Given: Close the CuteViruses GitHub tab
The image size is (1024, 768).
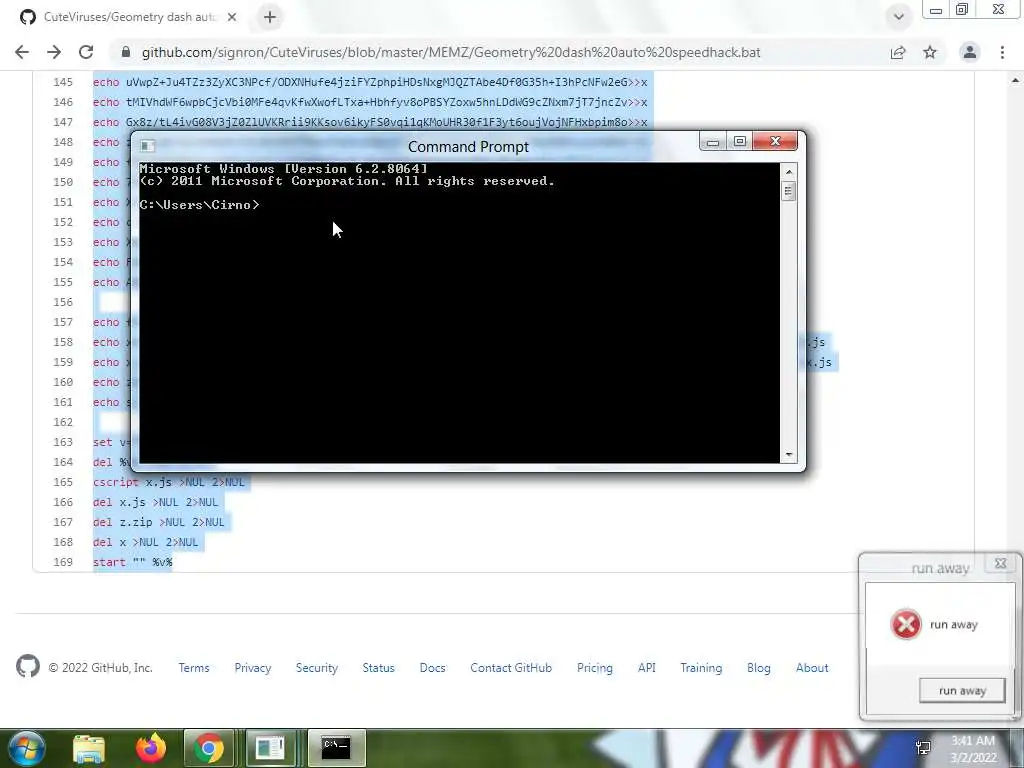Looking at the screenshot, I should [x=232, y=17].
